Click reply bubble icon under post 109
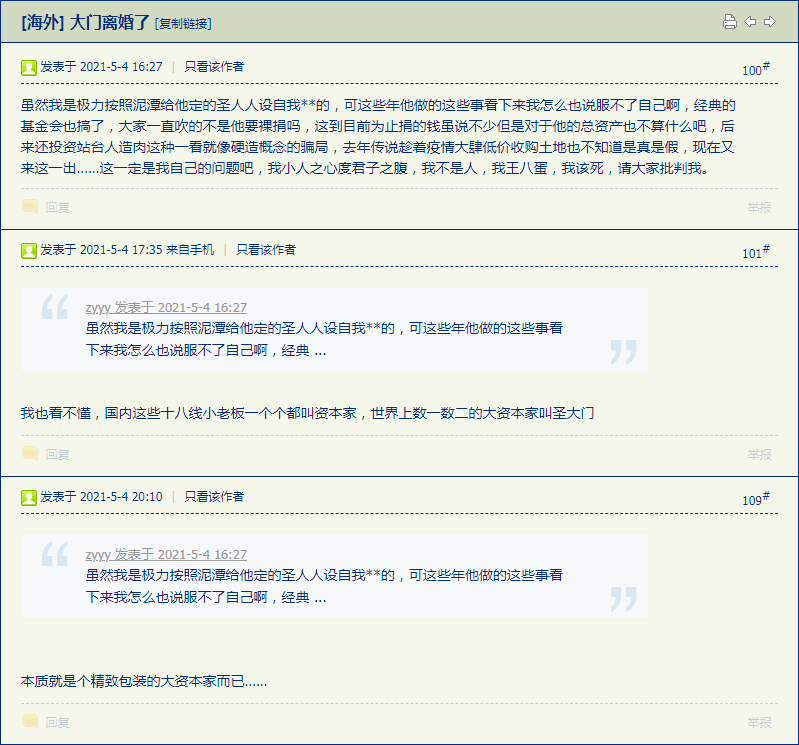The image size is (799, 745). click(30, 722)
